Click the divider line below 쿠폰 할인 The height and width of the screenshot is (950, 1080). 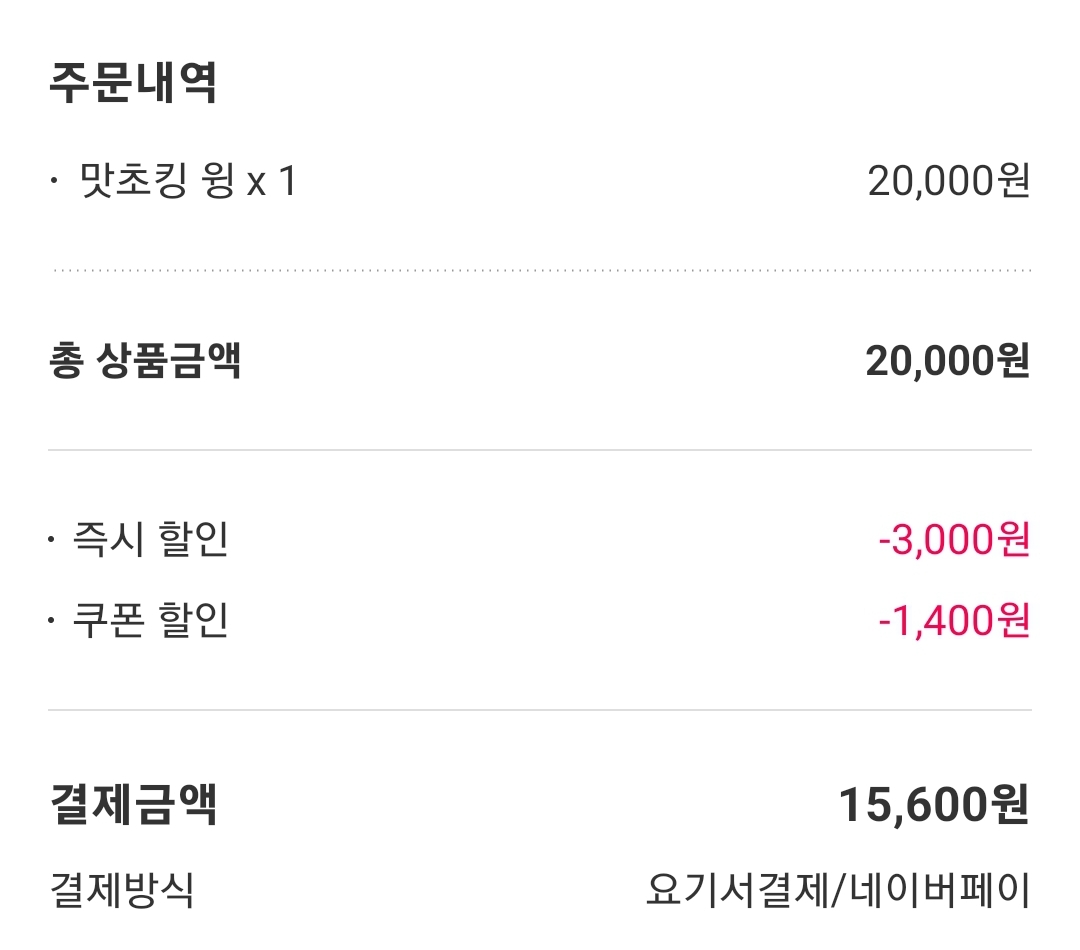click(540, 710)
